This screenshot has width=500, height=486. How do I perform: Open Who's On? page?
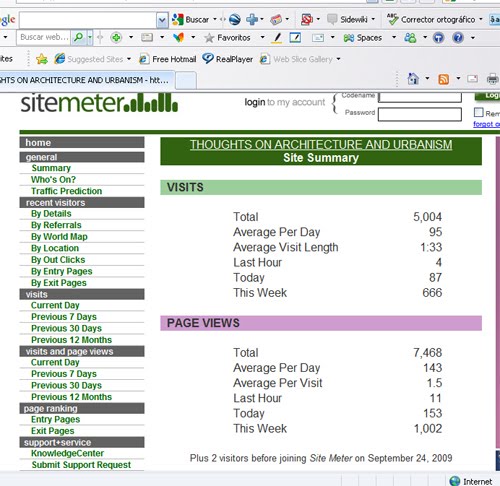pyautogui.click(x=53, y=179)
